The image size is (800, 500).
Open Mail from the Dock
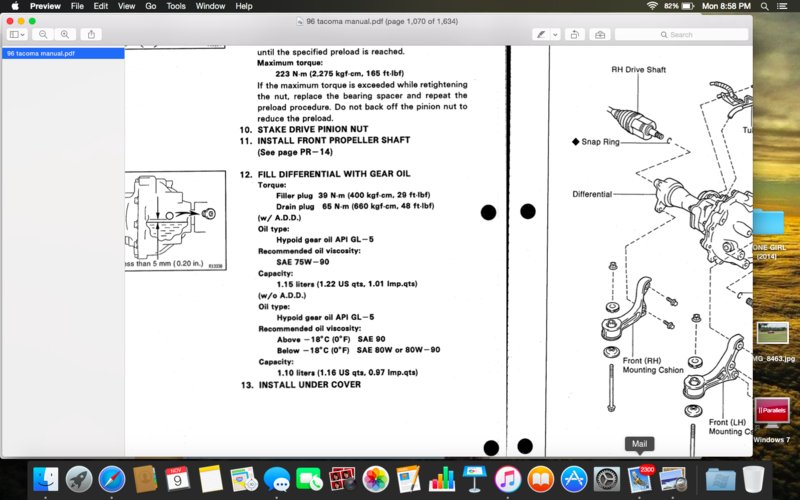click(x=640, y=479)
